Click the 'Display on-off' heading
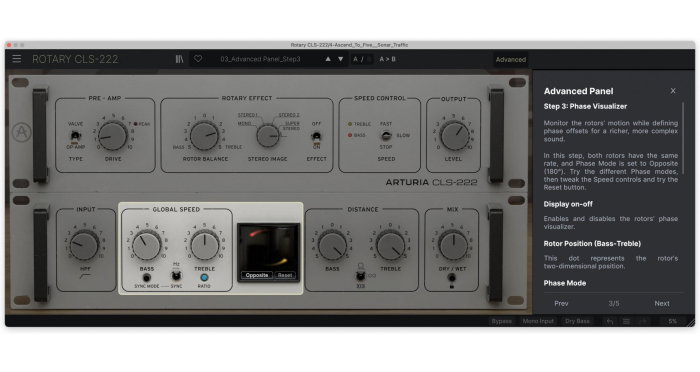The image size is (700, 372). pos(568,204)
